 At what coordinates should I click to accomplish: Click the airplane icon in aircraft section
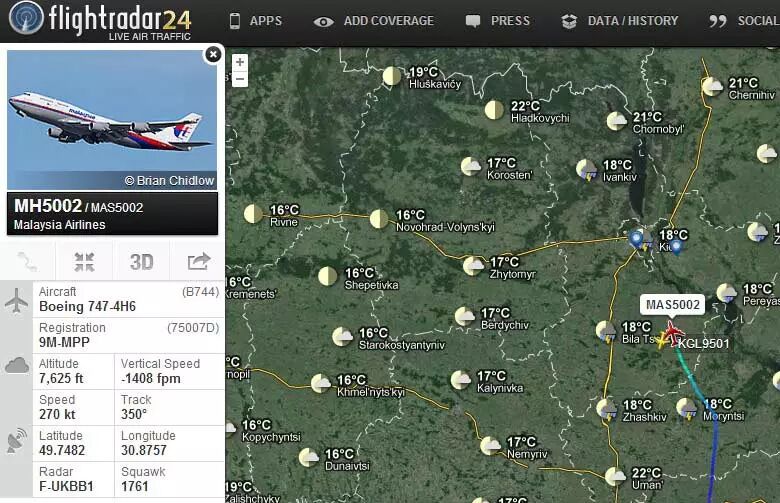[16, 301]
